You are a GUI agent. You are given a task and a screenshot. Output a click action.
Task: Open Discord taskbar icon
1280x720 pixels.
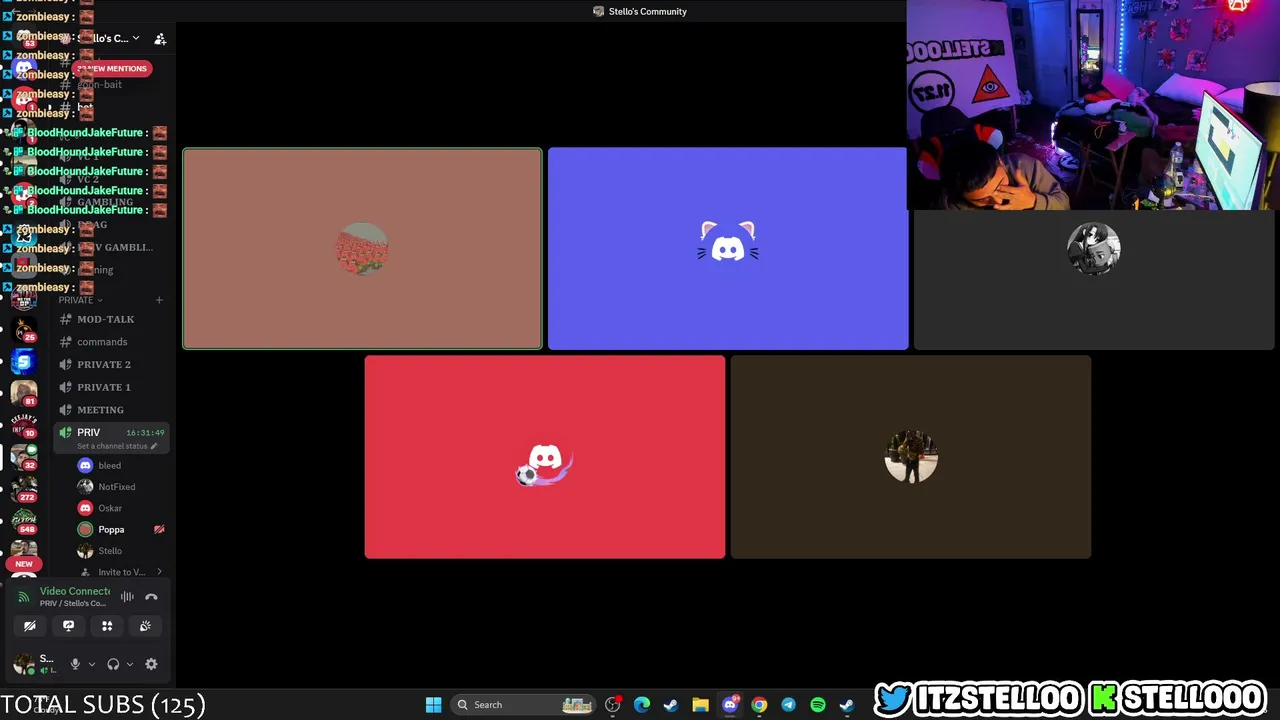point(730,705)
